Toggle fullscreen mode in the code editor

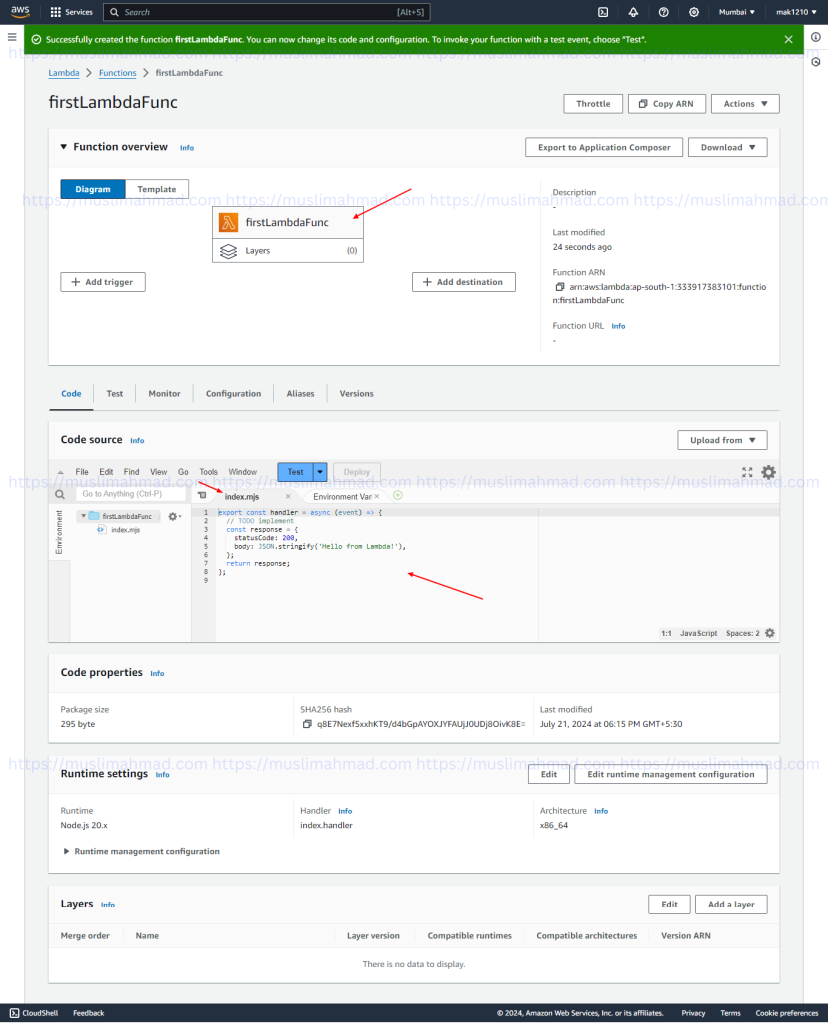(747, 472)
